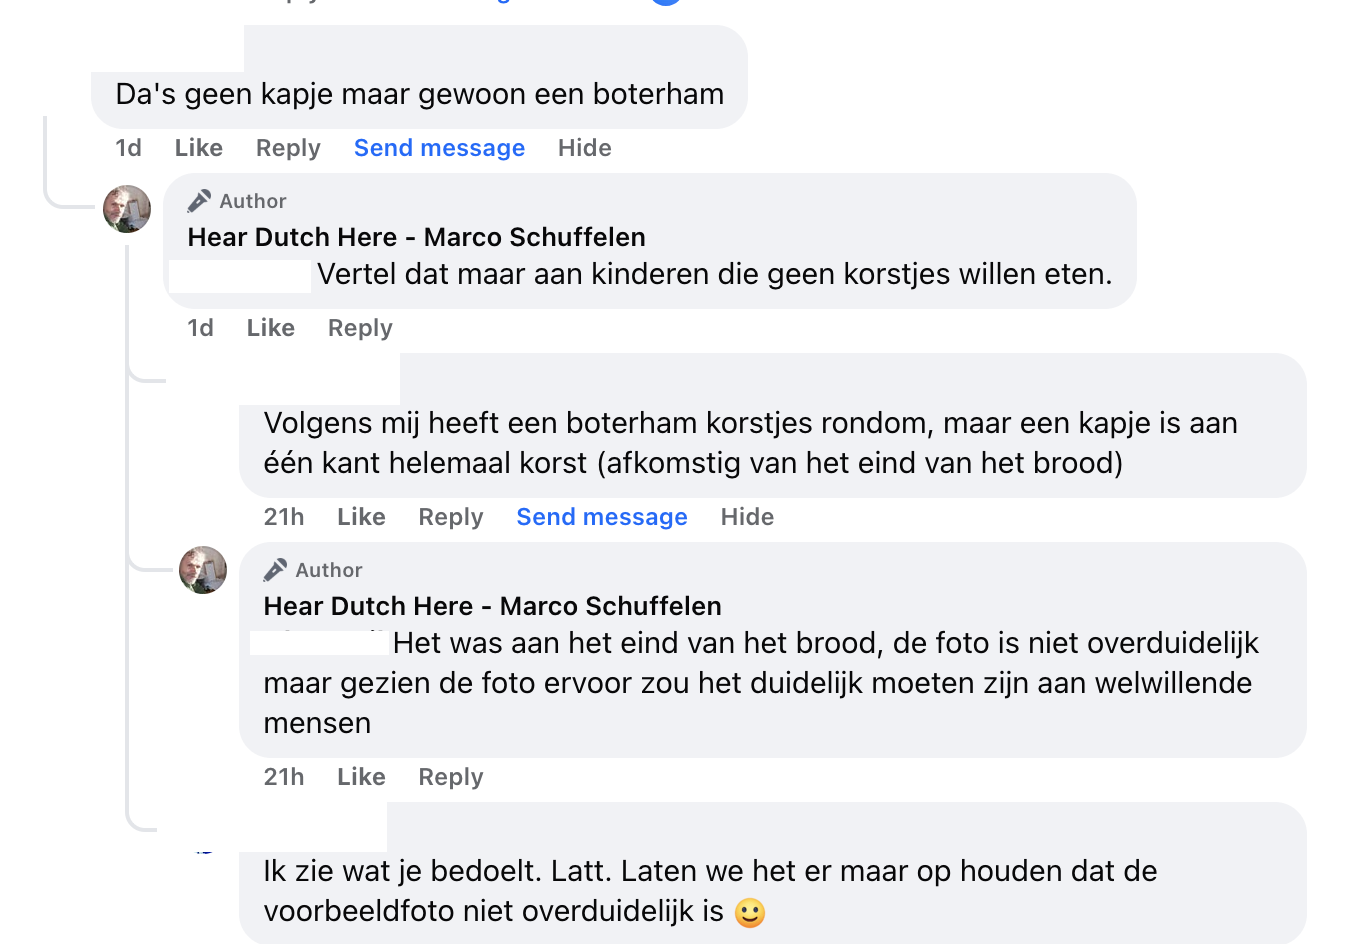This screenshot has width=1352, height=952.
Task: Hide the "gewoon een boterham" comment
Action: [584, 148]
